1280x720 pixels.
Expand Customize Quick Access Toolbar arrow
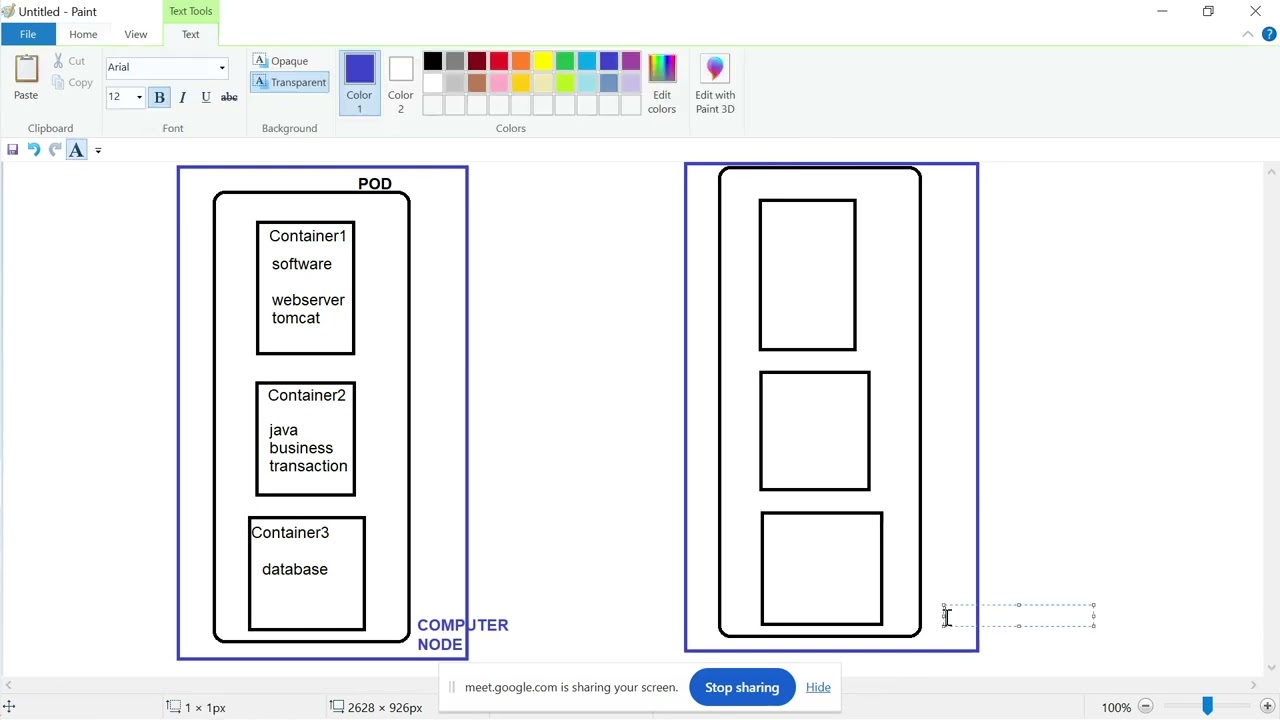coord(98,151)
